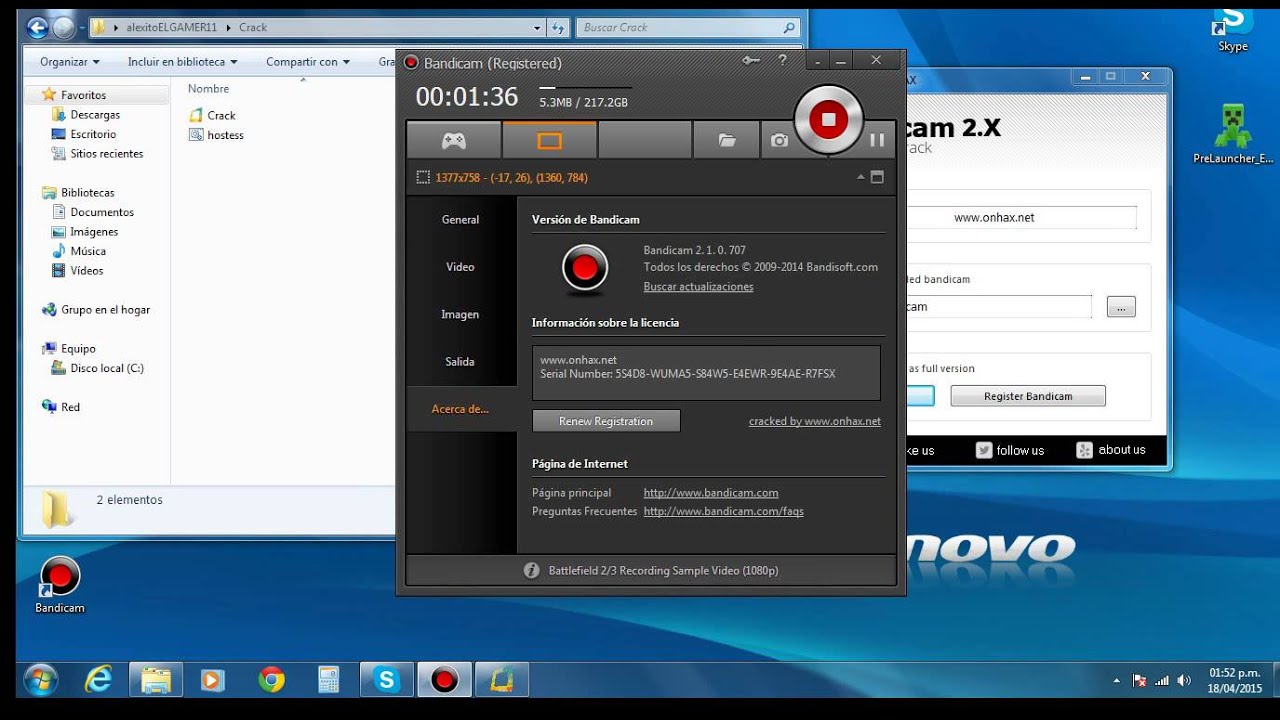Open Sitios recientes in navigation pane
This screenshot has height=720, width=1280.
pos(106,154)
